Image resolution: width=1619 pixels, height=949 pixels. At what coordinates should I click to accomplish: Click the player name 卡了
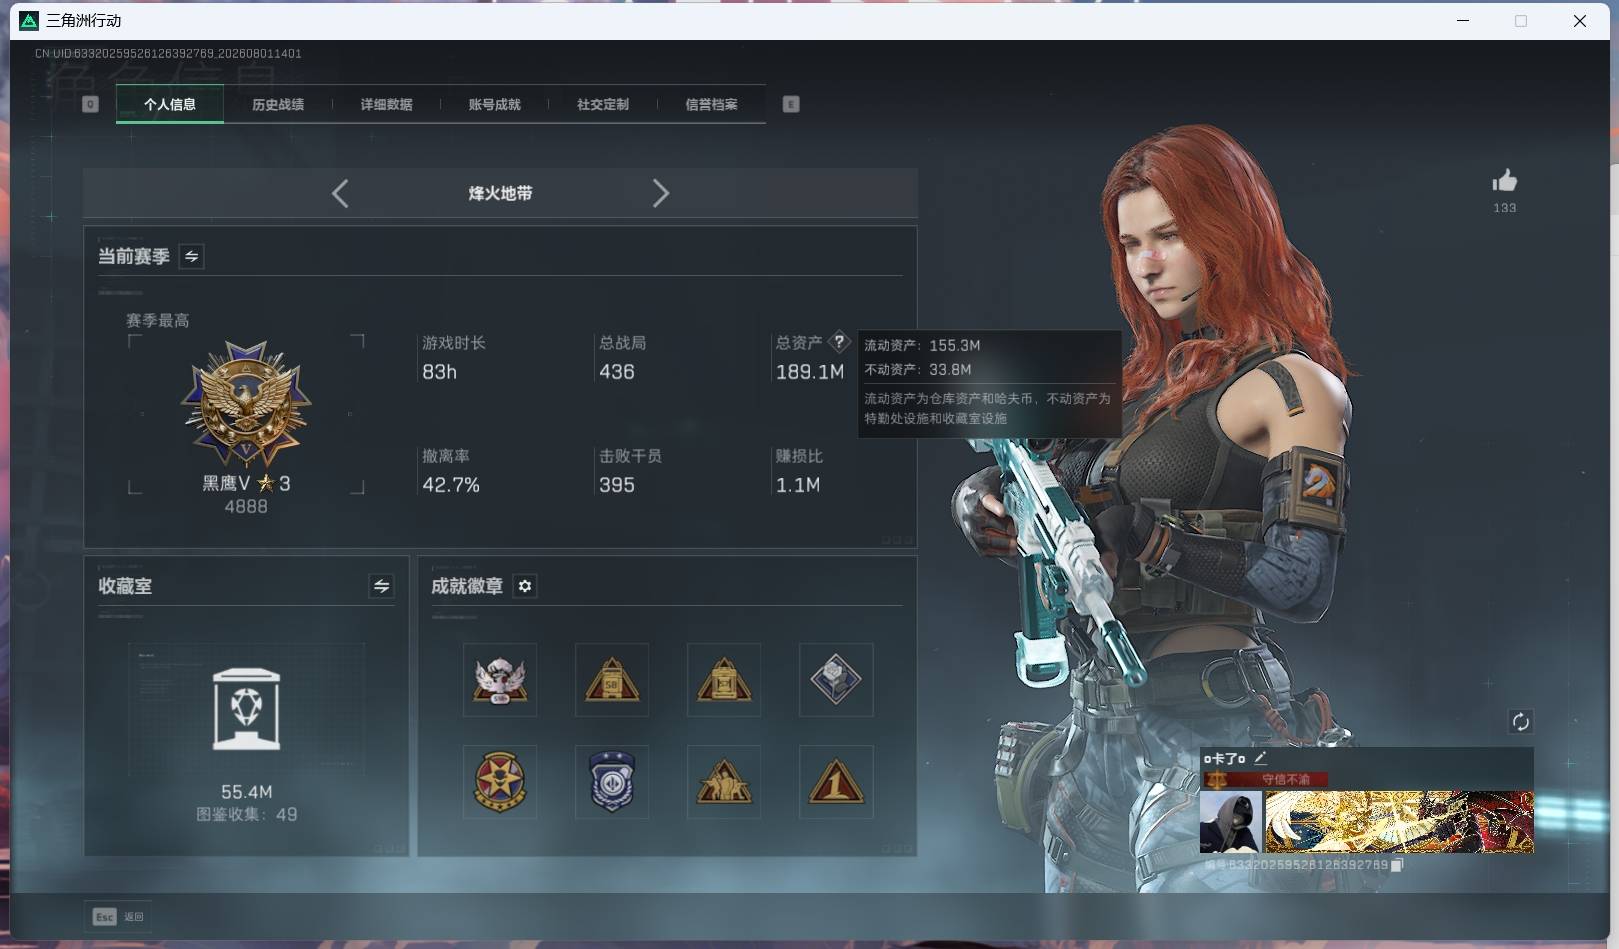click(x=1224, y=759)
